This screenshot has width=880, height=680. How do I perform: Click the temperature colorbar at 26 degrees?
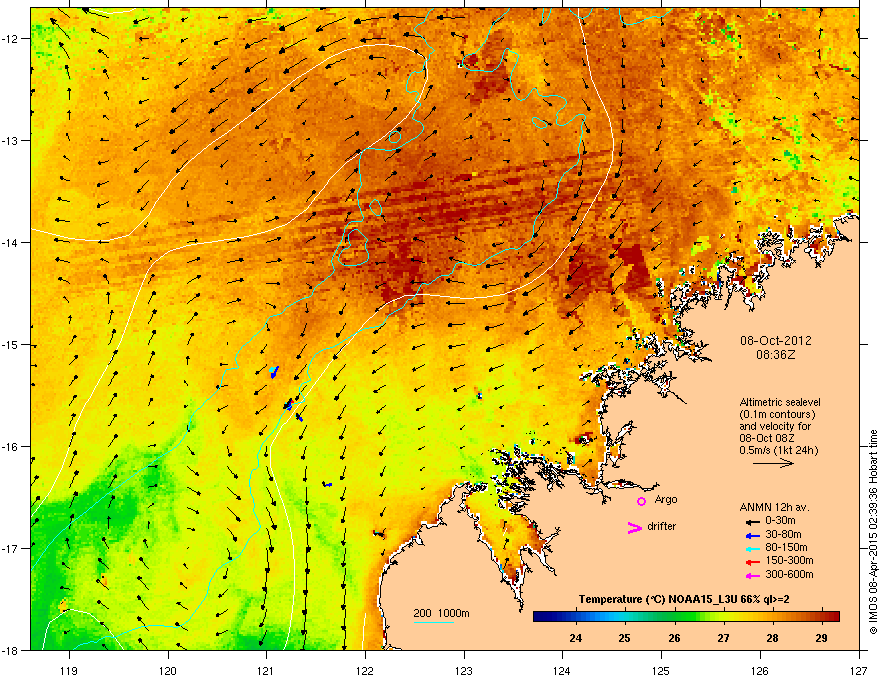tap(674, 616)
